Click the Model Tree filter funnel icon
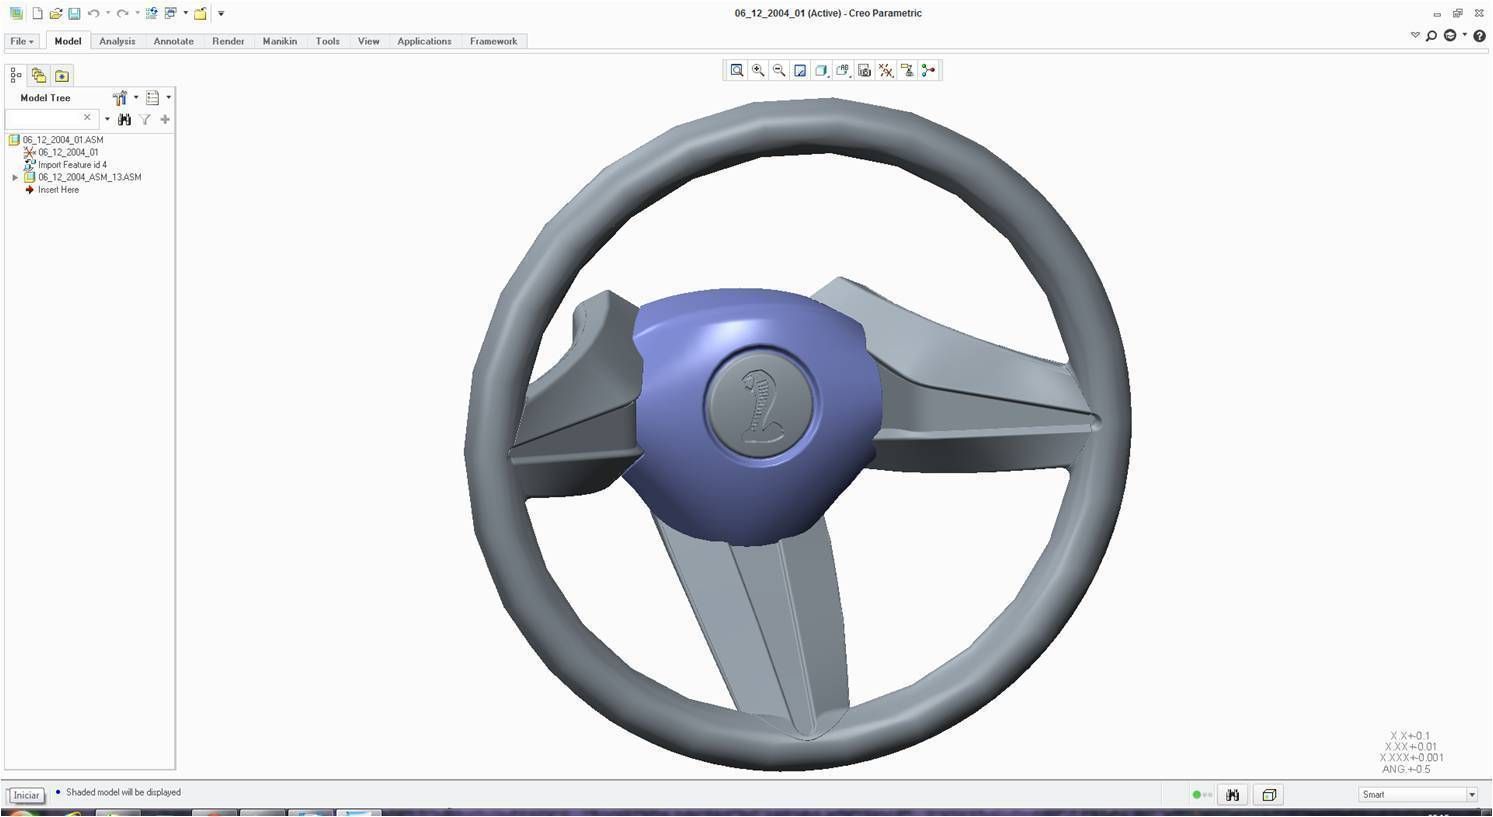The width and height of the screenshot is (1493, 817). pos(145,119)
